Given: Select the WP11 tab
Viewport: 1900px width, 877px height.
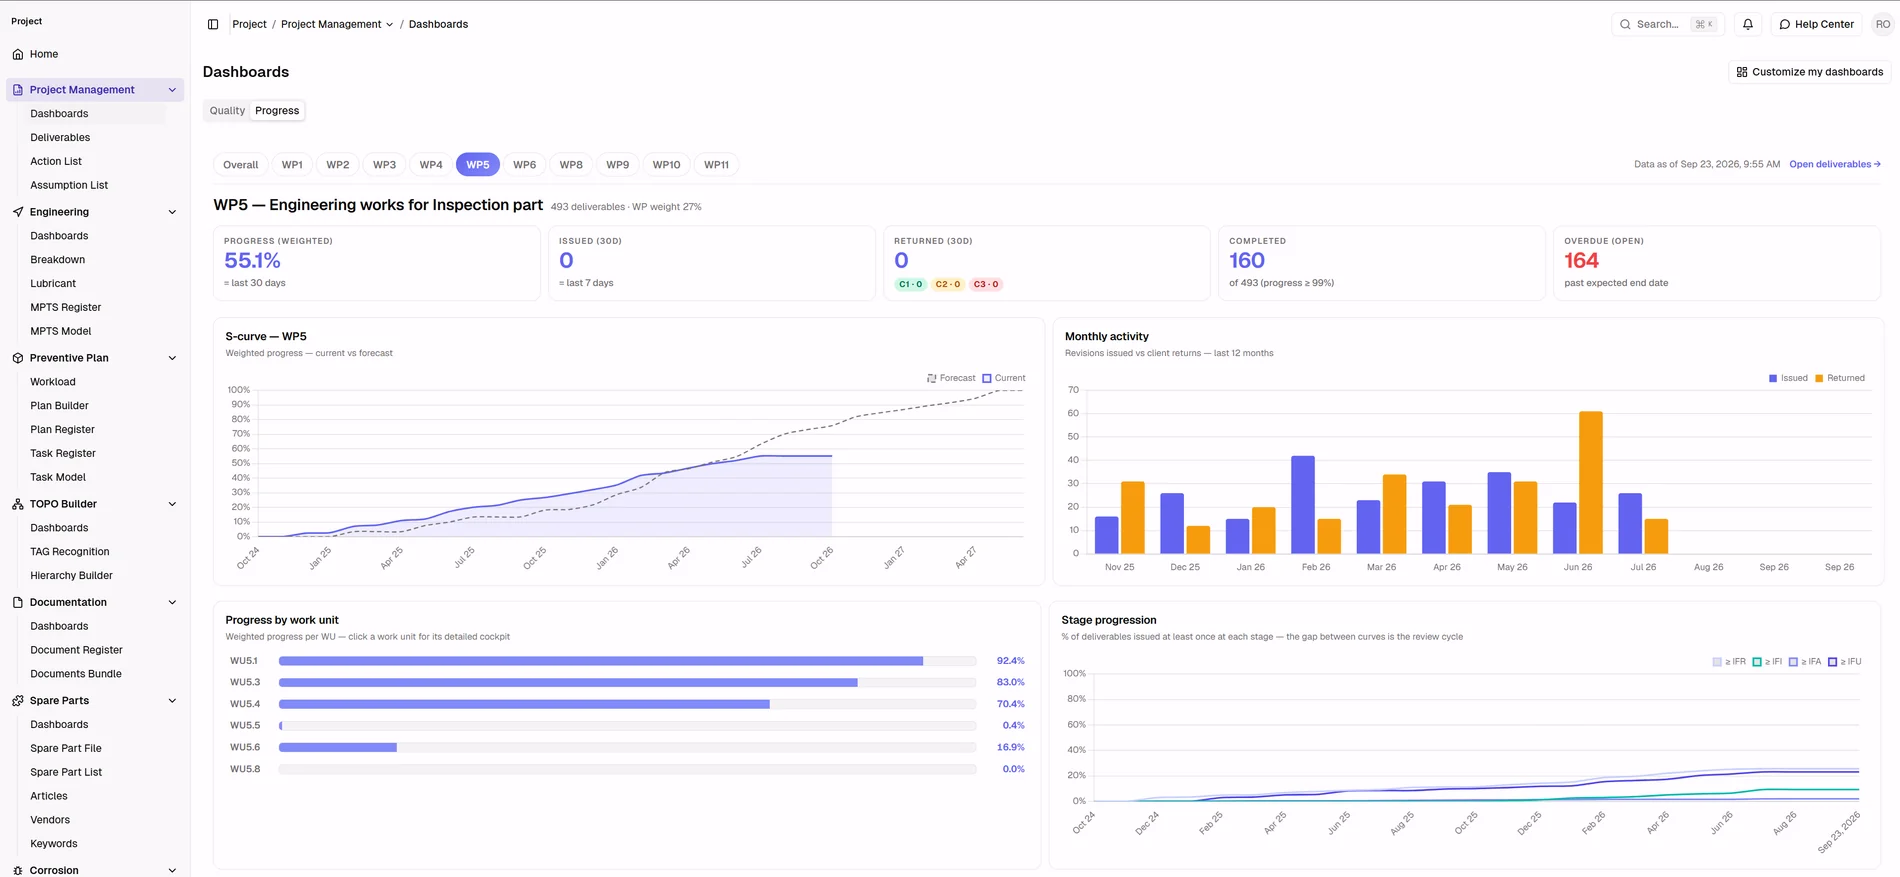Looking at the screenshot, I should (716, 165).
